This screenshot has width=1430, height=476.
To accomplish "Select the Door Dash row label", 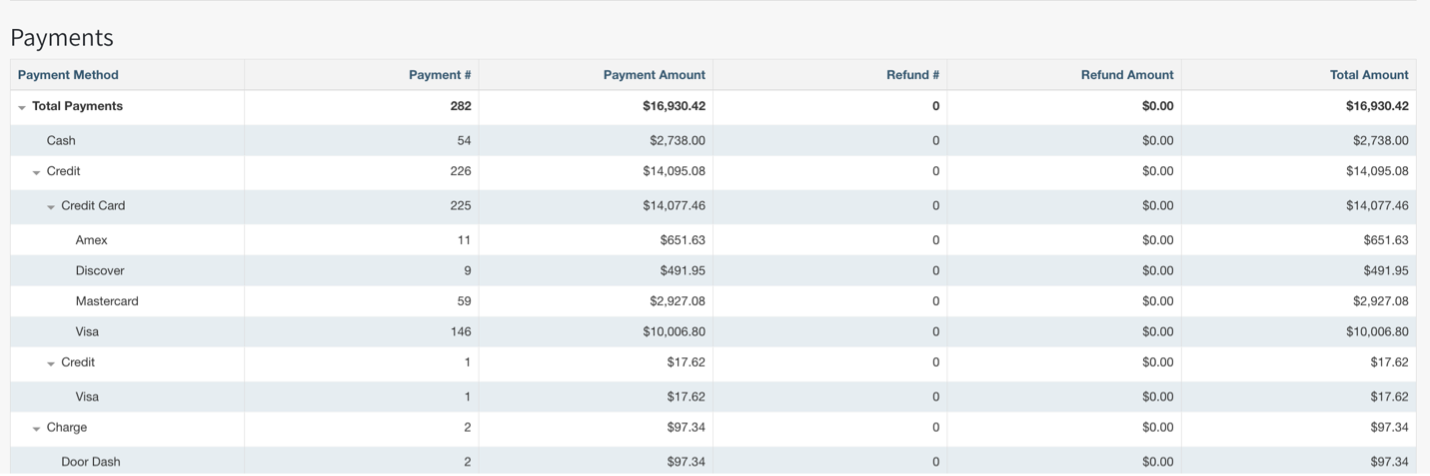I will 91,462.
